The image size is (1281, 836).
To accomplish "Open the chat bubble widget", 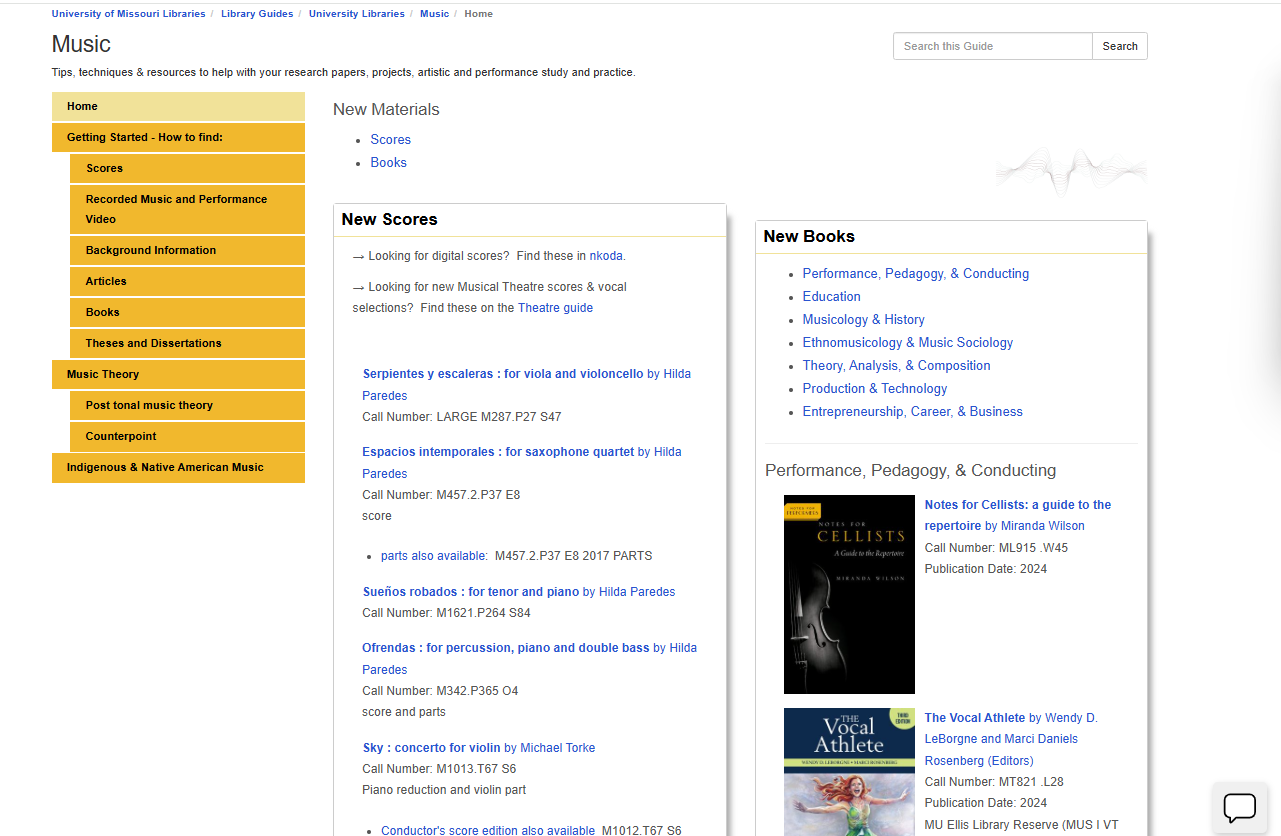I will [1239, 807].
